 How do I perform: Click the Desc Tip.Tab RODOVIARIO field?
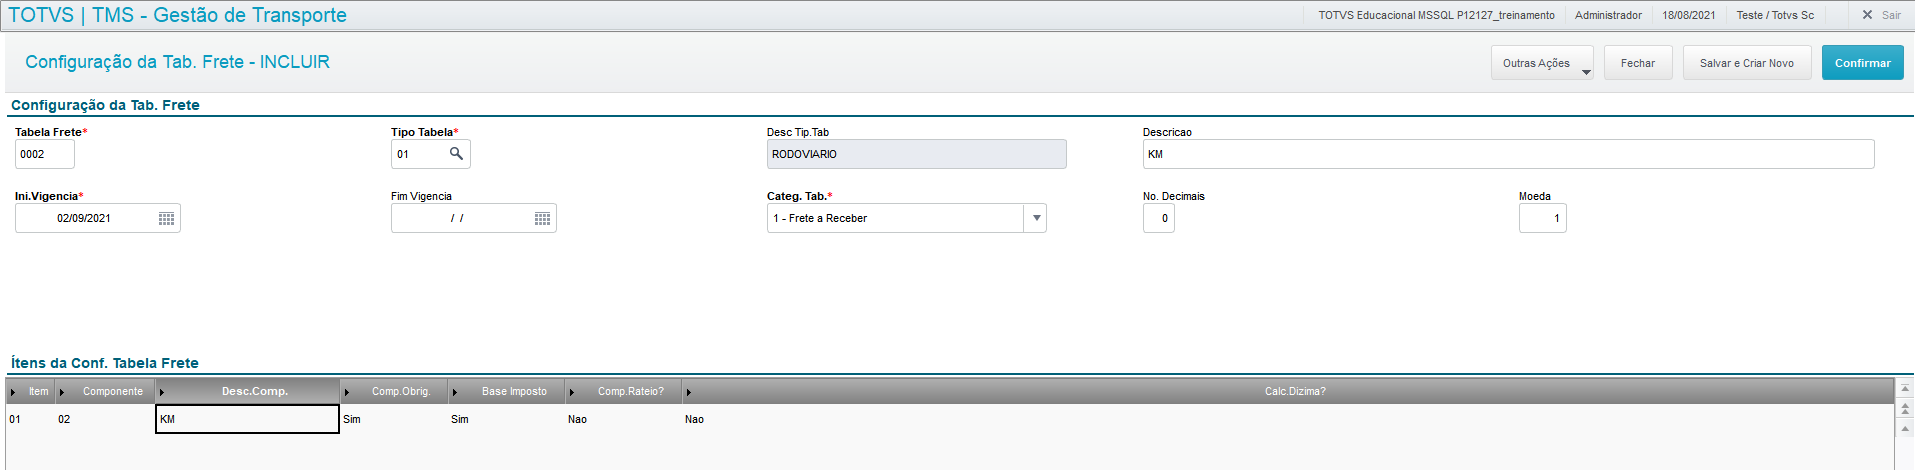917,154
